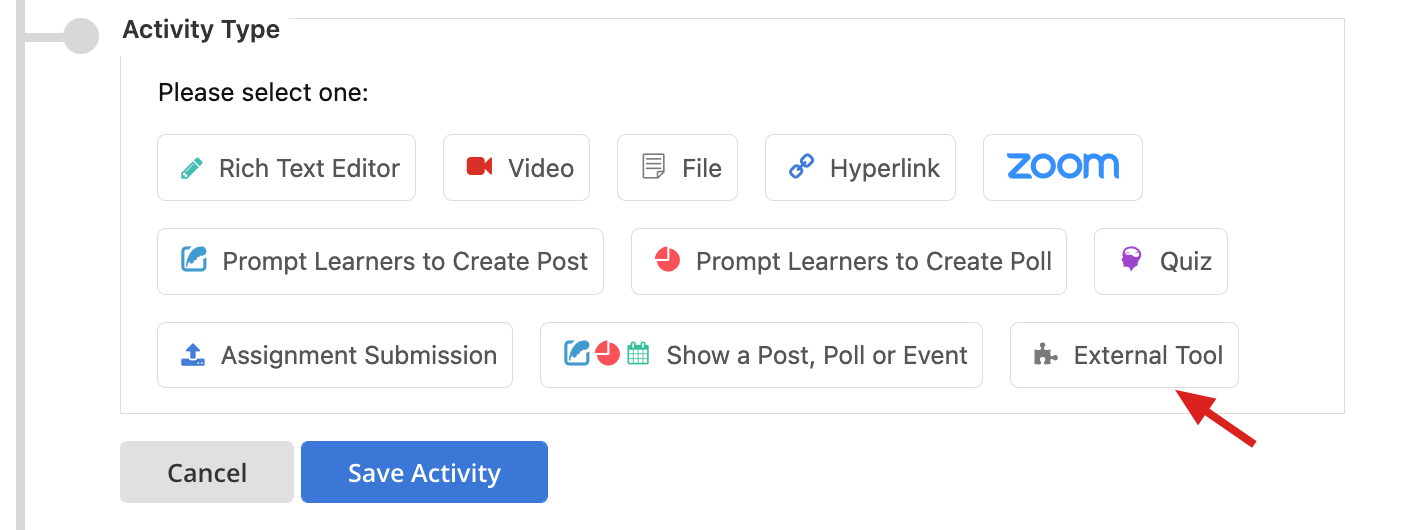
Task: Click the green calendar Event icon
Action: 638,354
